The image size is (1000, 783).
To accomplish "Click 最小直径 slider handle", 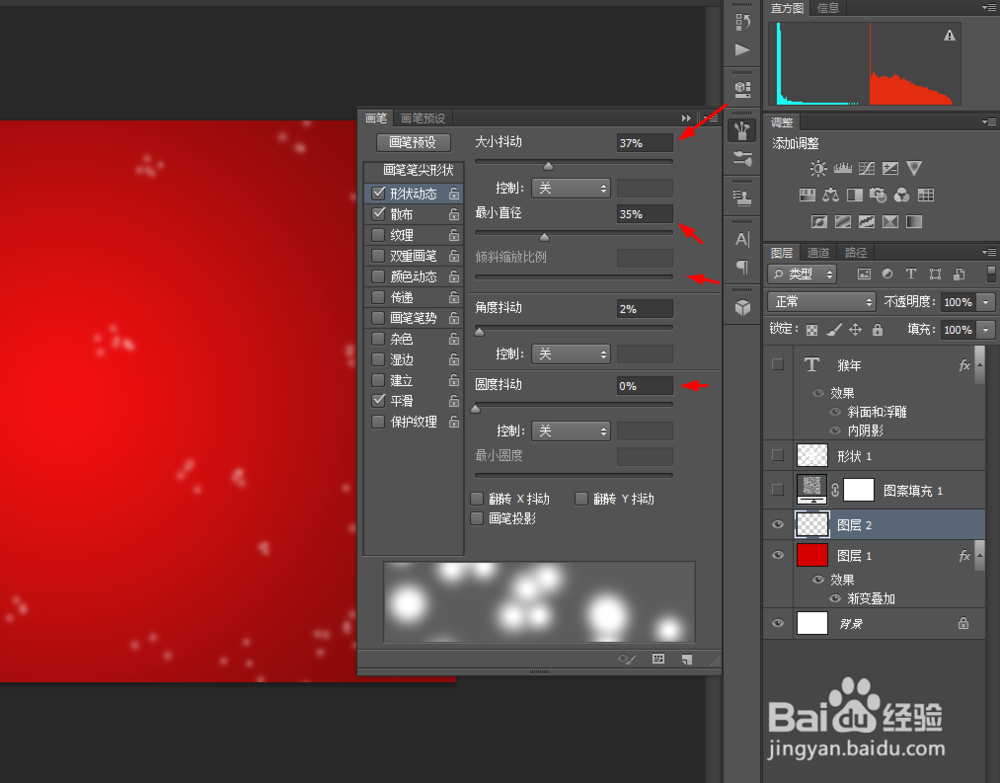I will coord(544,237).
